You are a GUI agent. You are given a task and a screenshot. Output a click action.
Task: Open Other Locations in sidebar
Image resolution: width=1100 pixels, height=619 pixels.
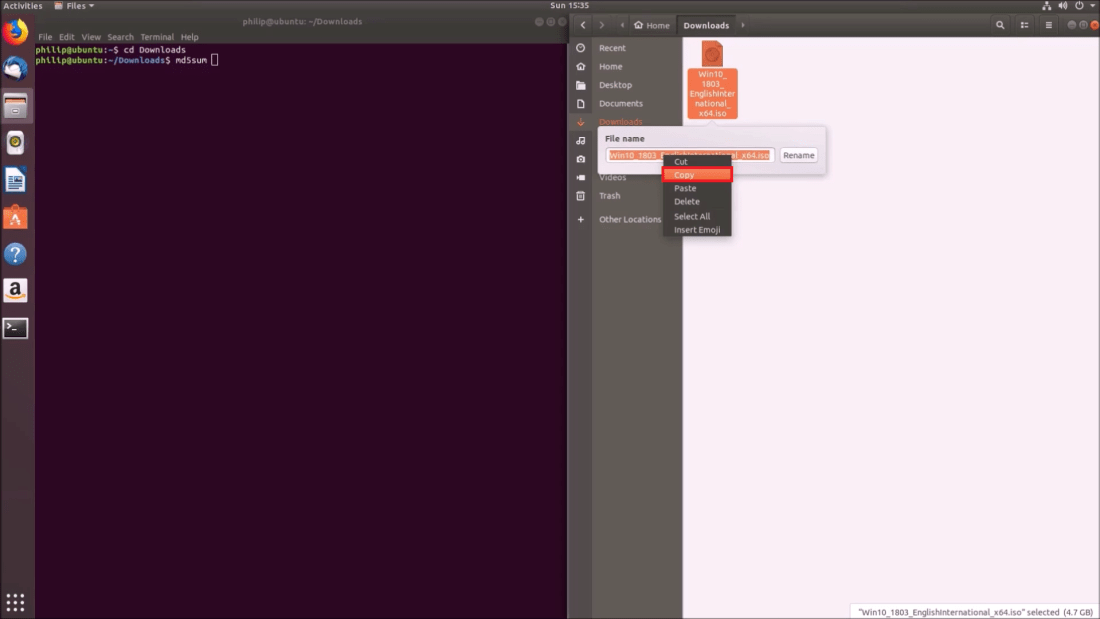point(629,220)
